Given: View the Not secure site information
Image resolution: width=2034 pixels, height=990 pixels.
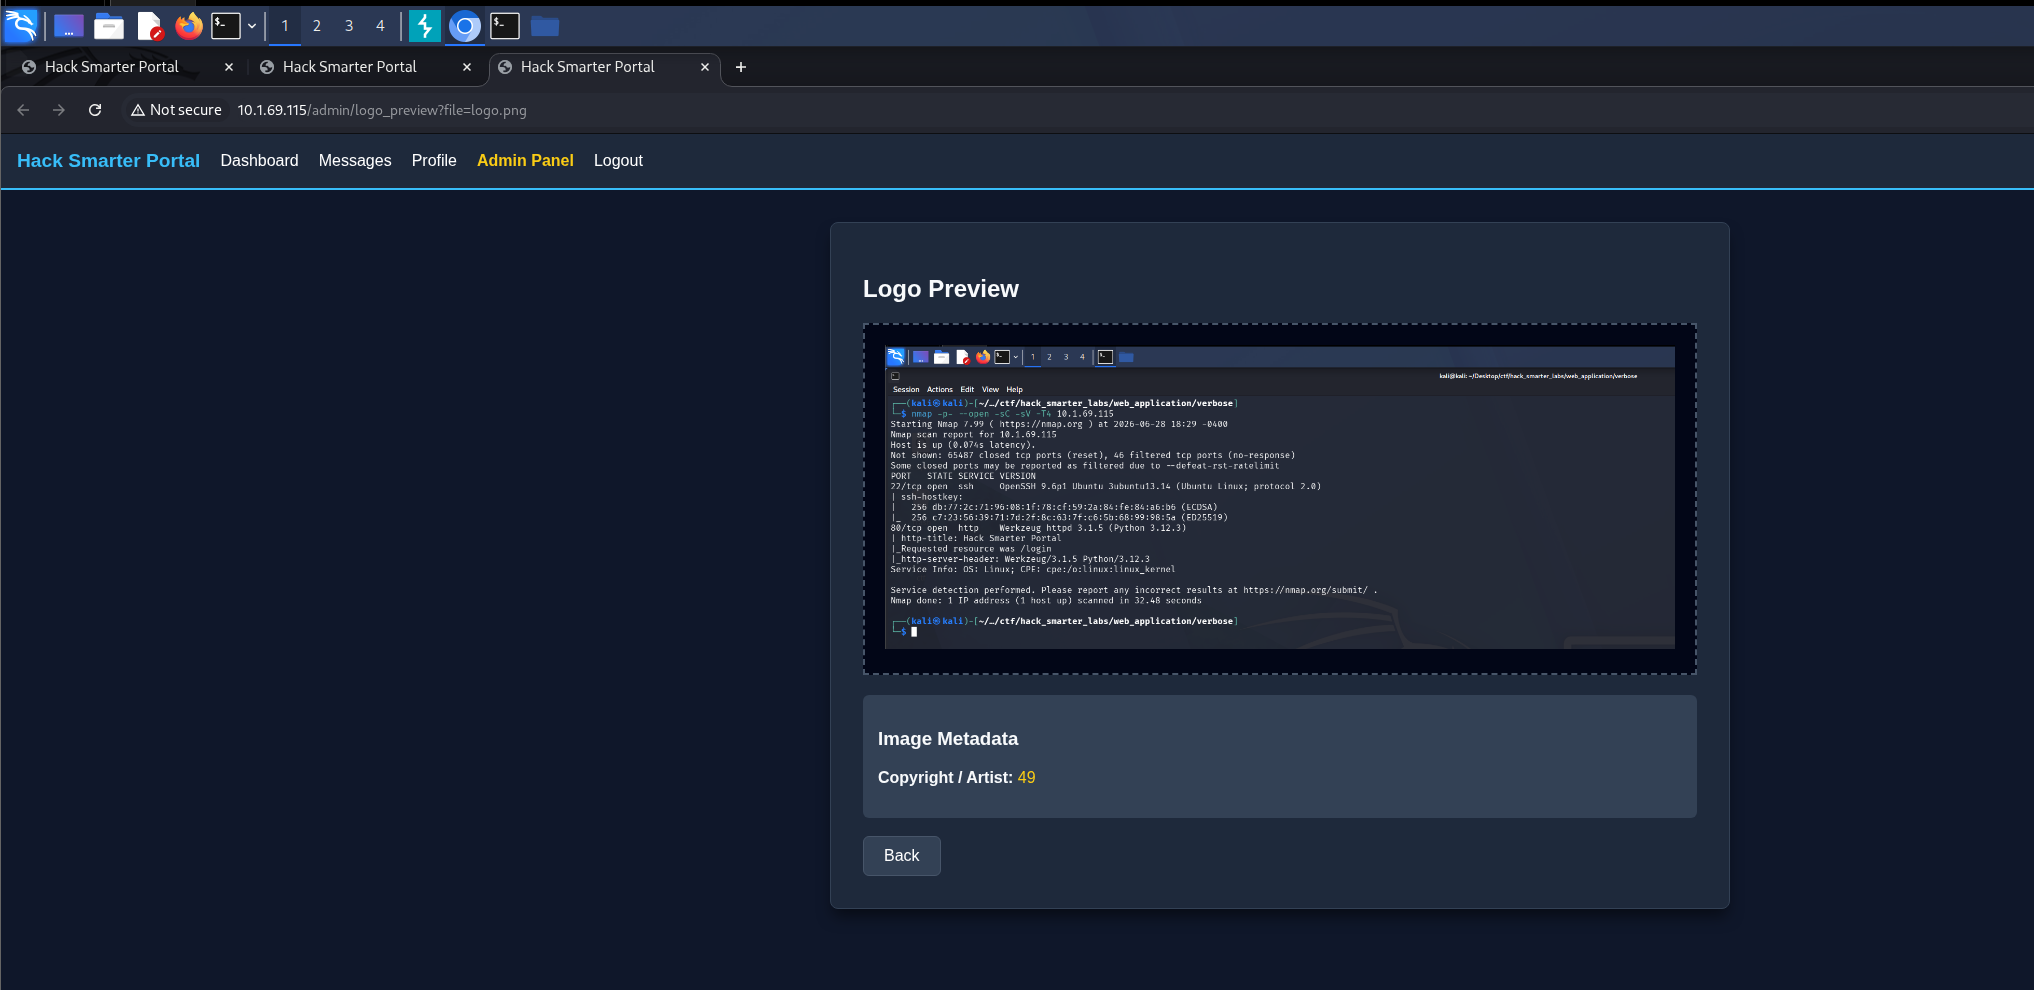Looking at the screenshot, I should pyautogui.click(x=176, y=110).
